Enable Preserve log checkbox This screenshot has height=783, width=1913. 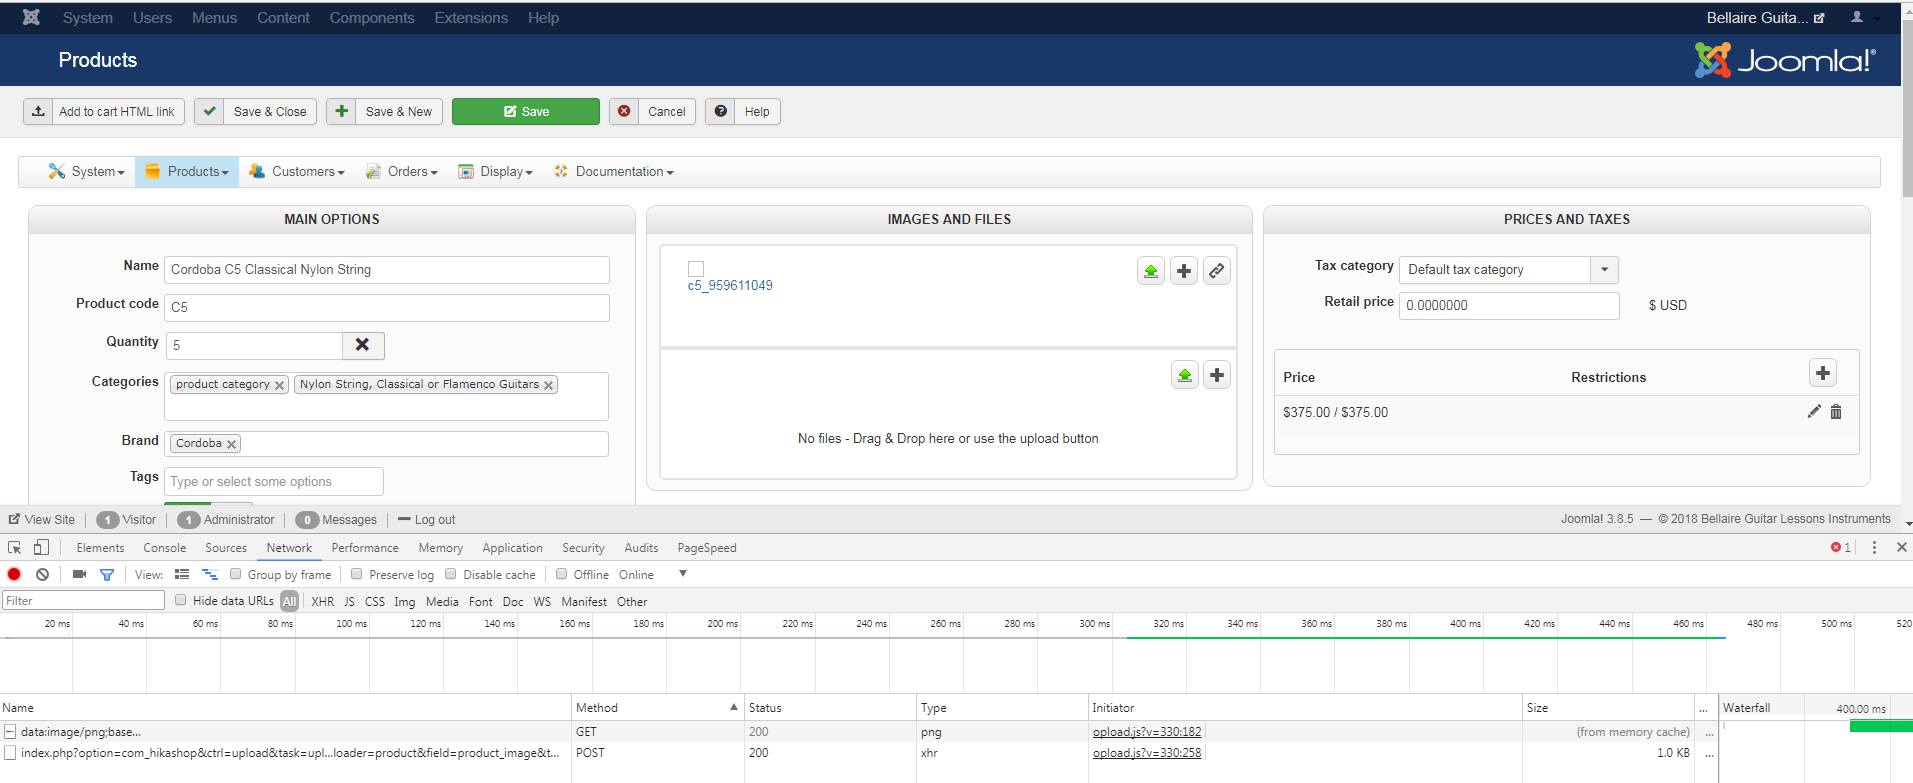pos(357,574)
